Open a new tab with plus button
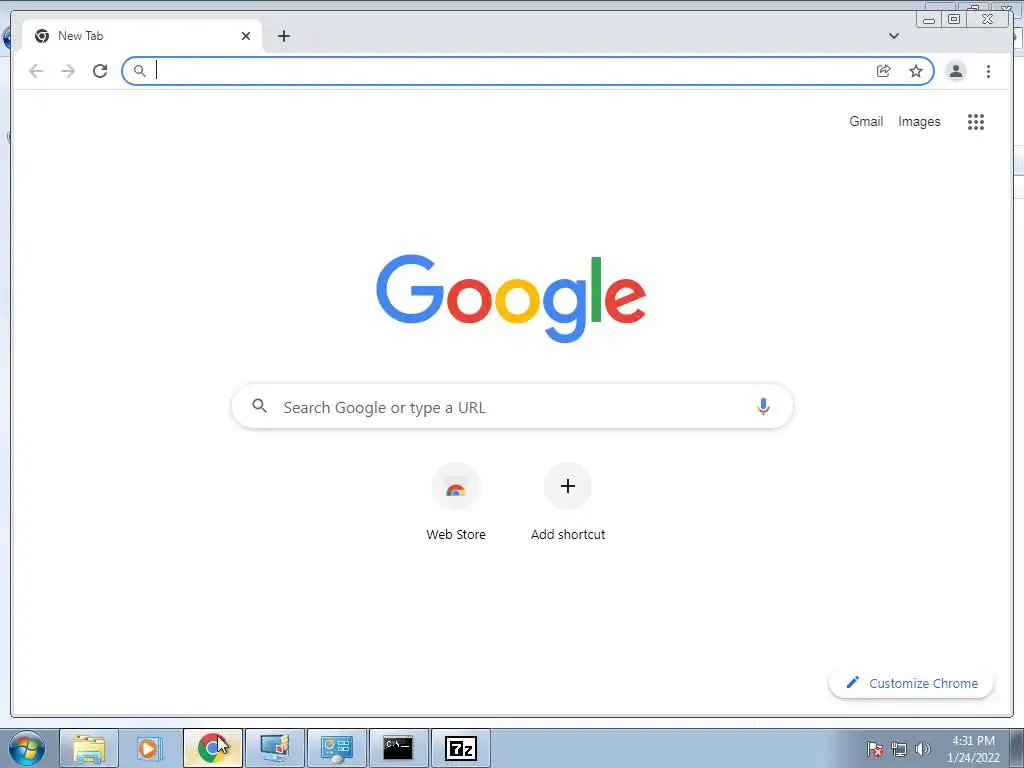 (x=283, y=36)
